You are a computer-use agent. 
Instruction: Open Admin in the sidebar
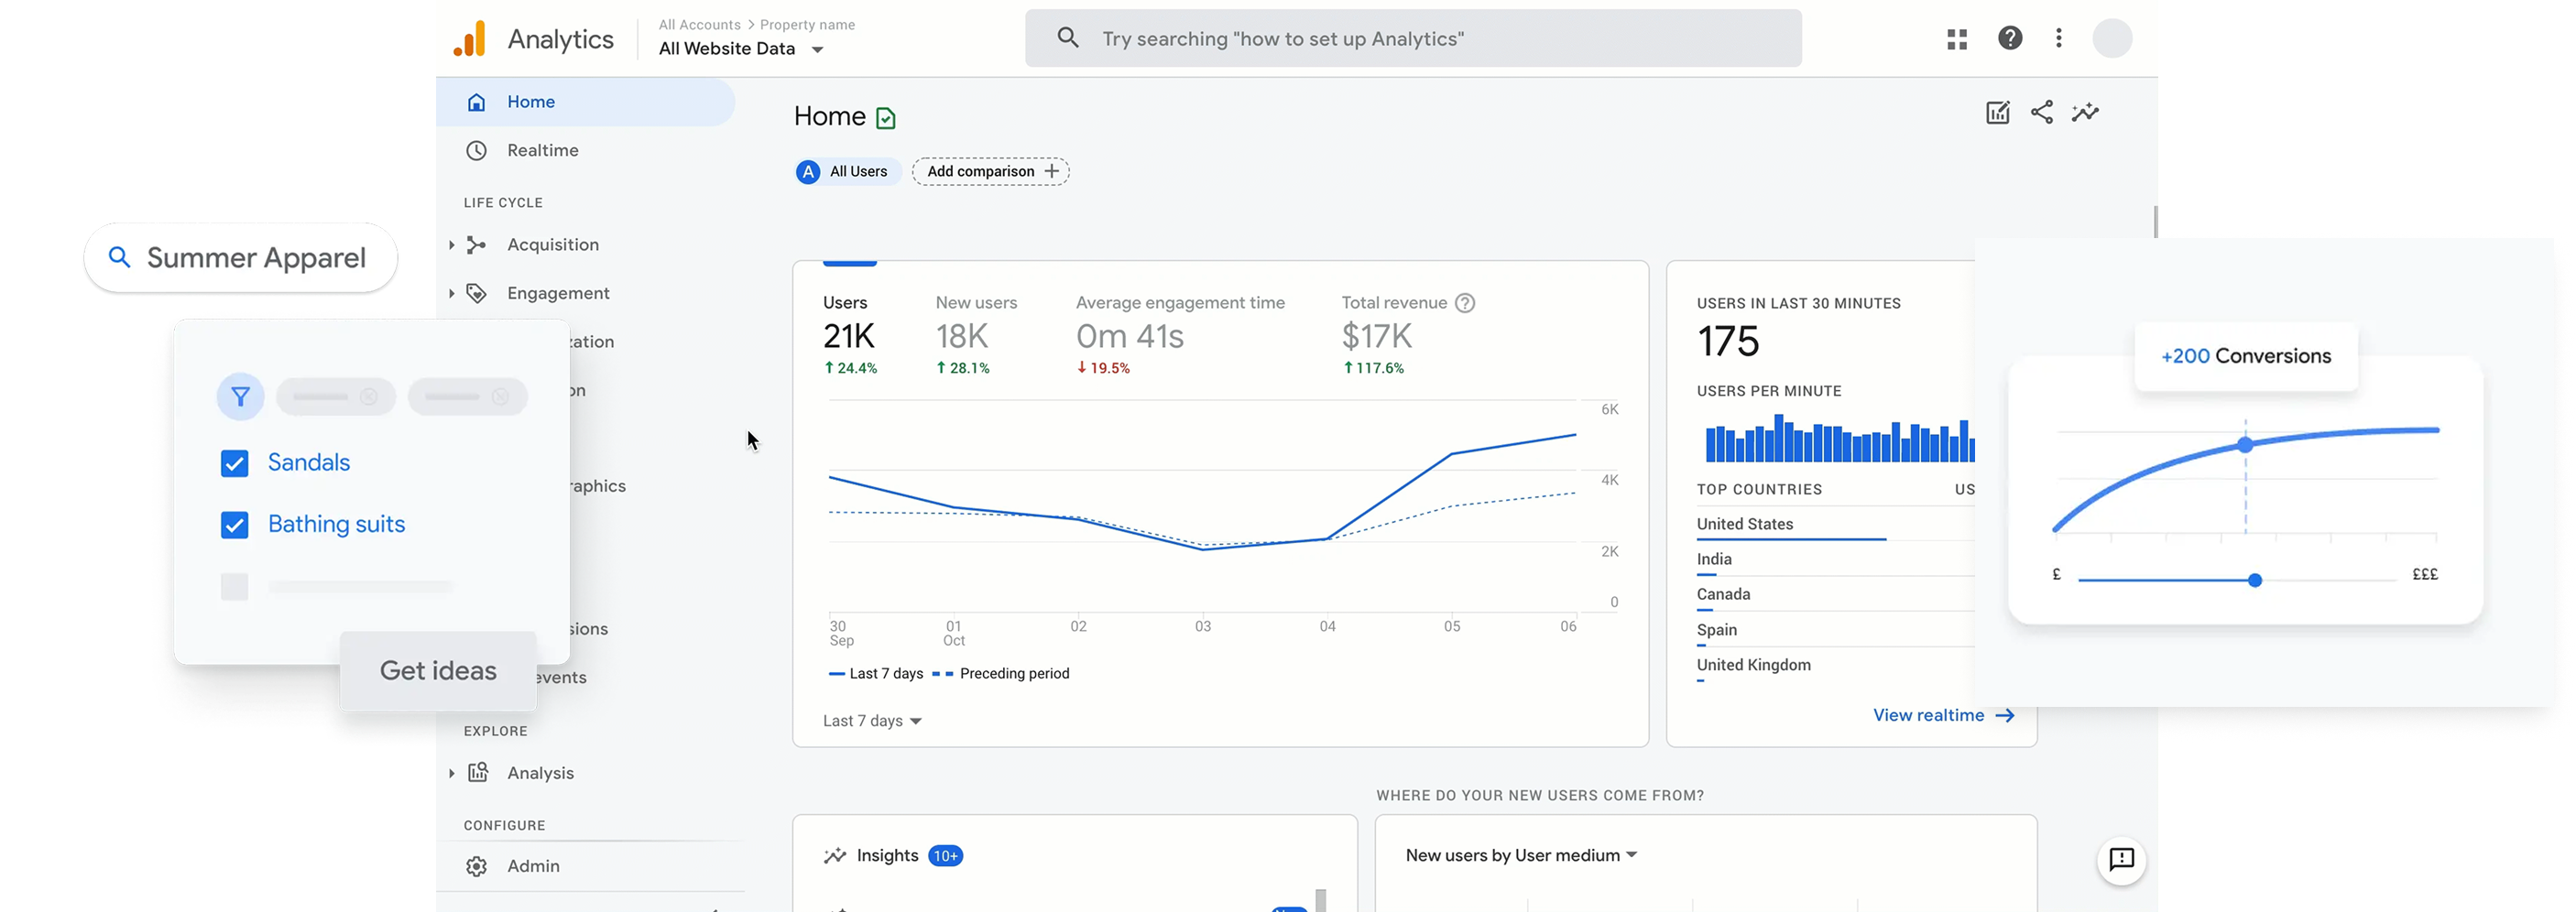click(x=533, y=867)
